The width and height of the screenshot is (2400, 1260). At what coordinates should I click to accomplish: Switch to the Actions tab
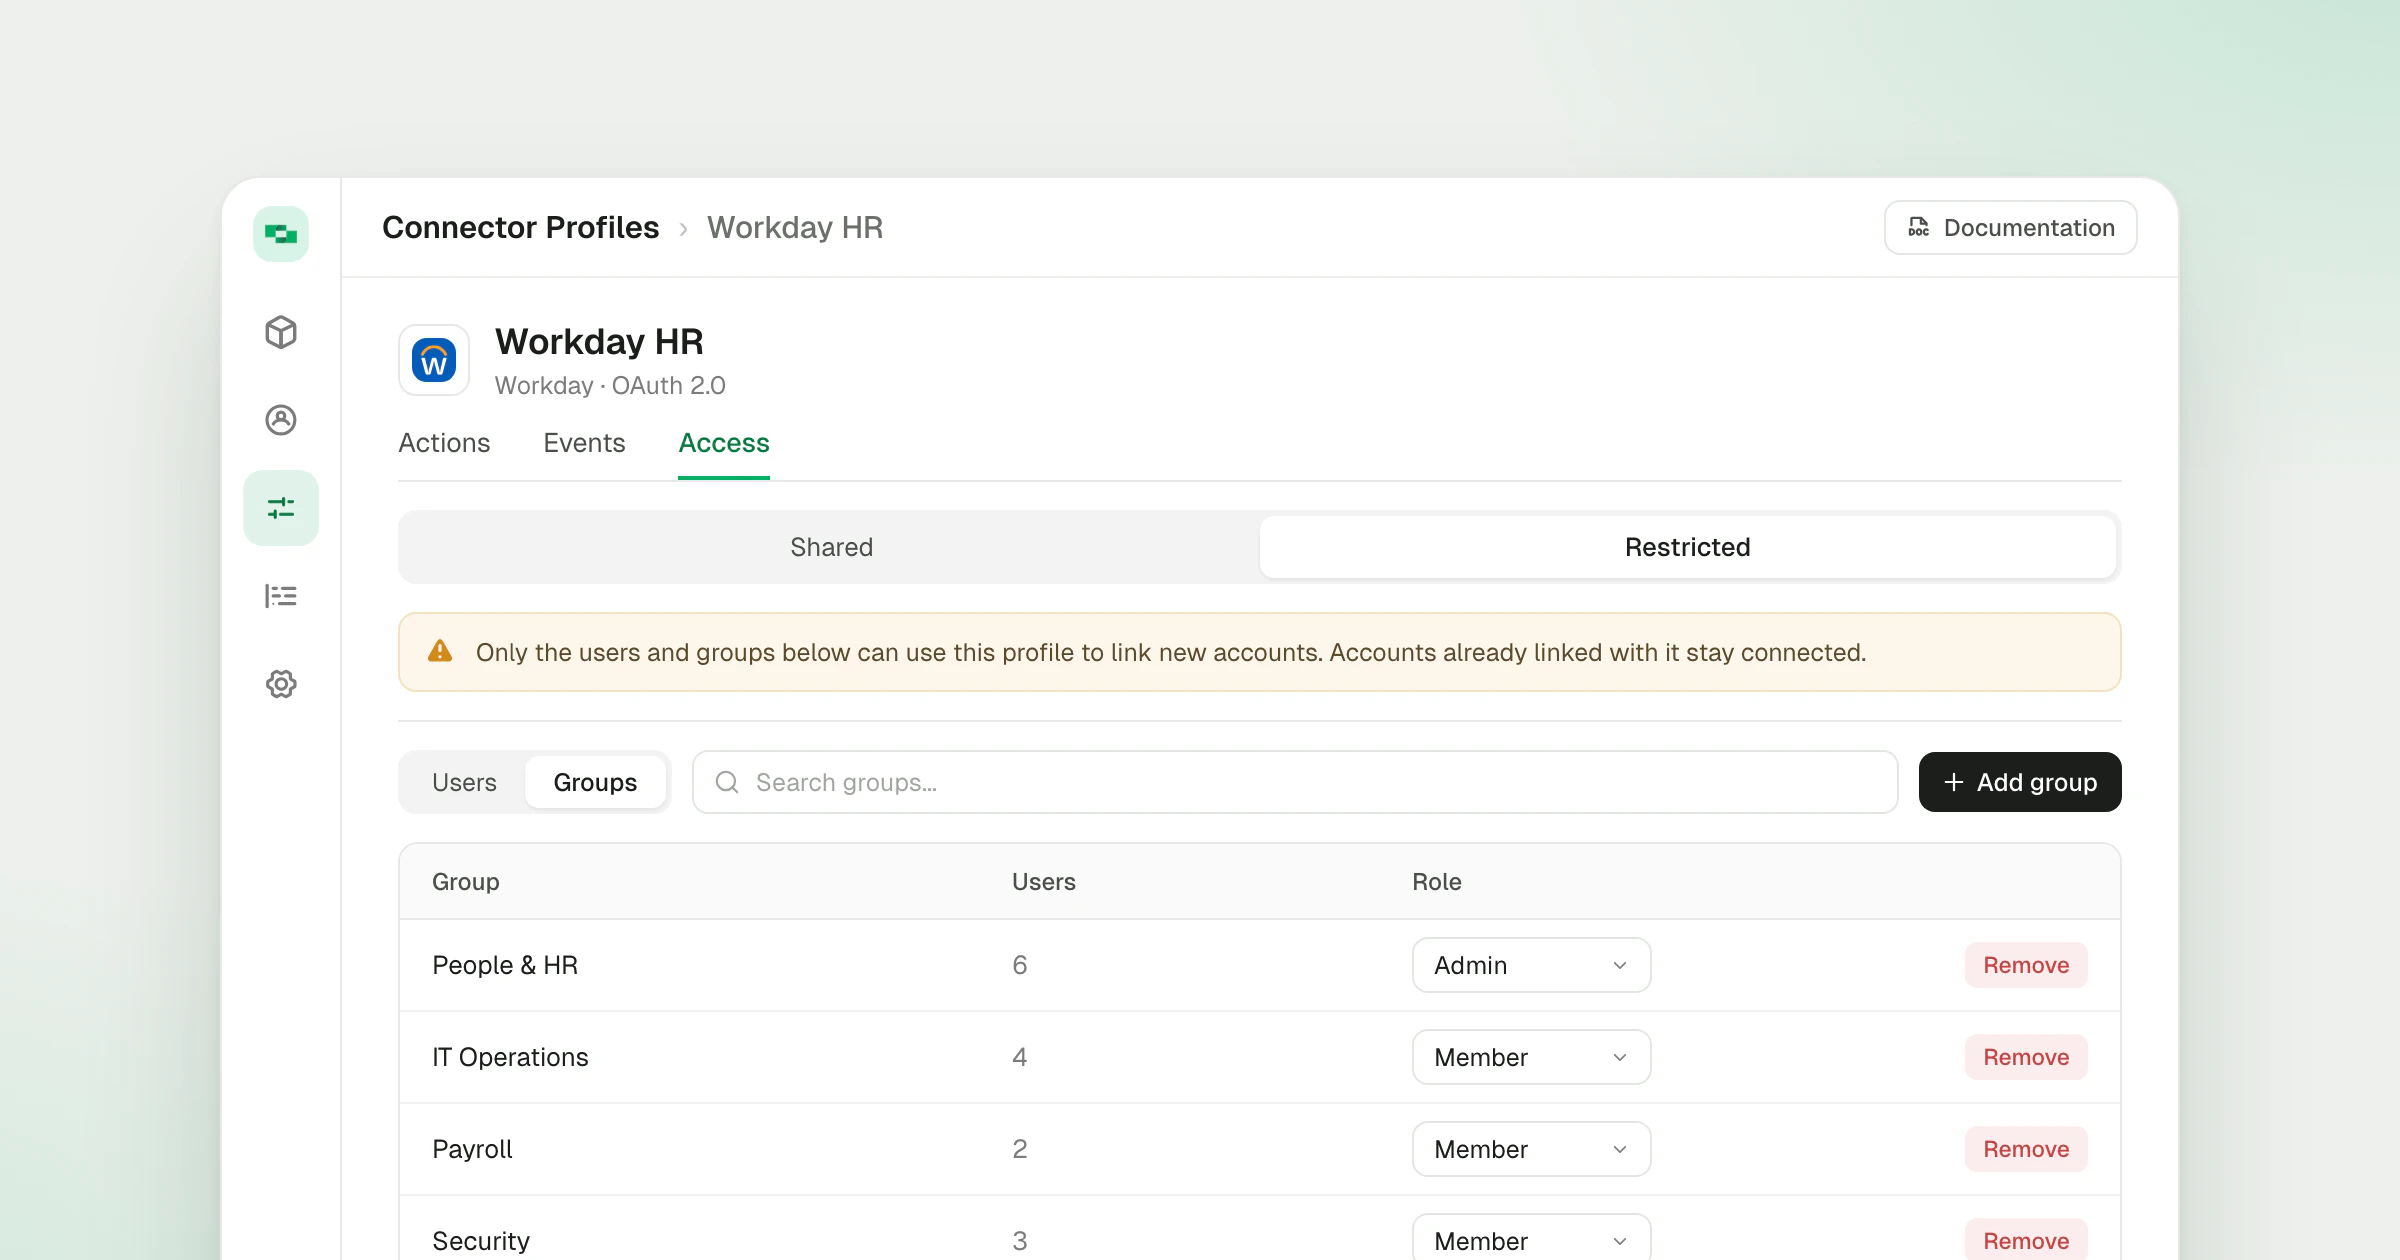(x=444, y=443)
